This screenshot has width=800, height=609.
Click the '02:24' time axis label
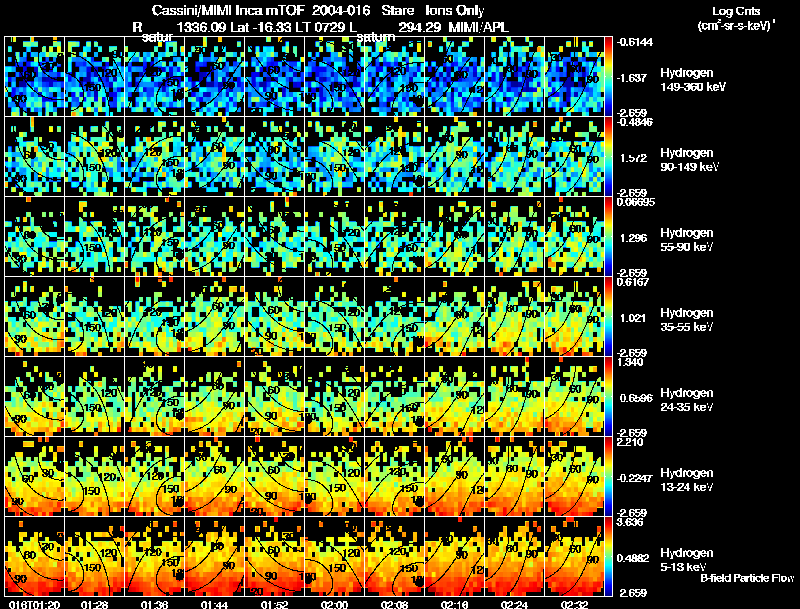[514, 604]
